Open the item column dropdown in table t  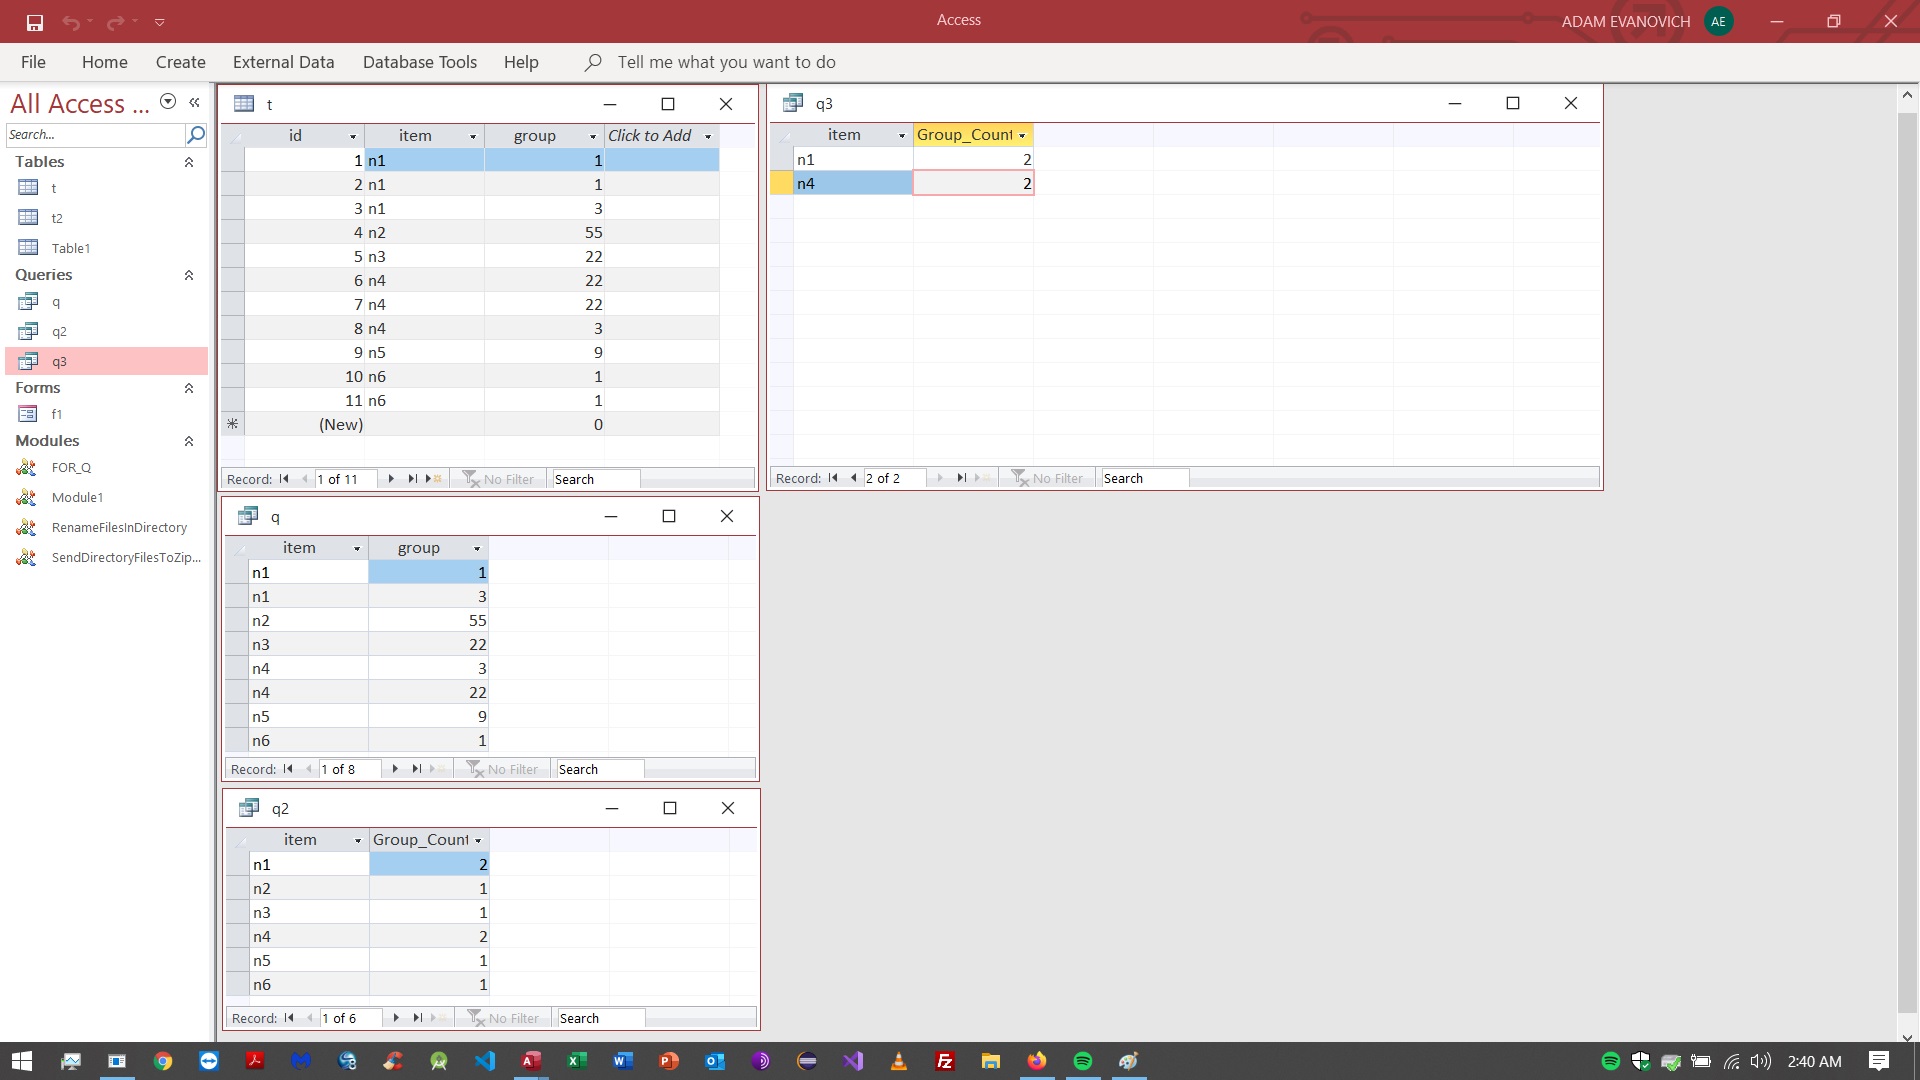click(473, 136)
